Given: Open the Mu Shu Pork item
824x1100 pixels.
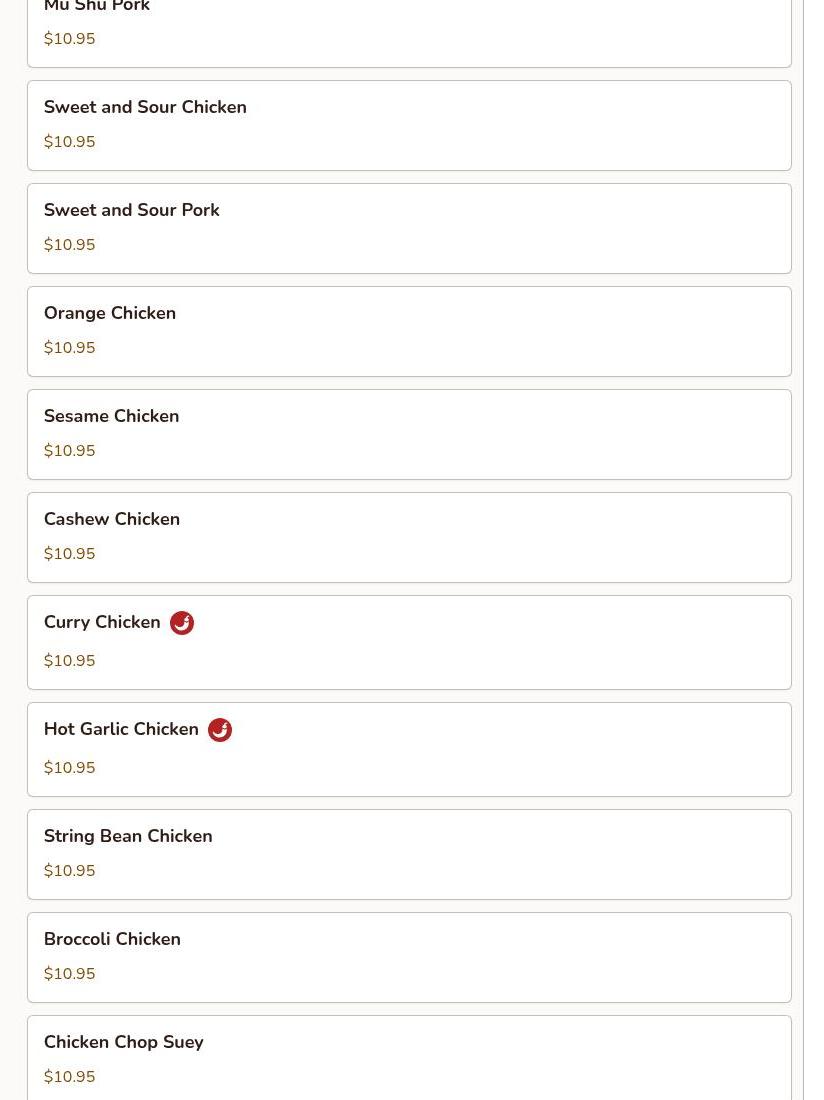Looking at the screenshot, I should (410, 34).
